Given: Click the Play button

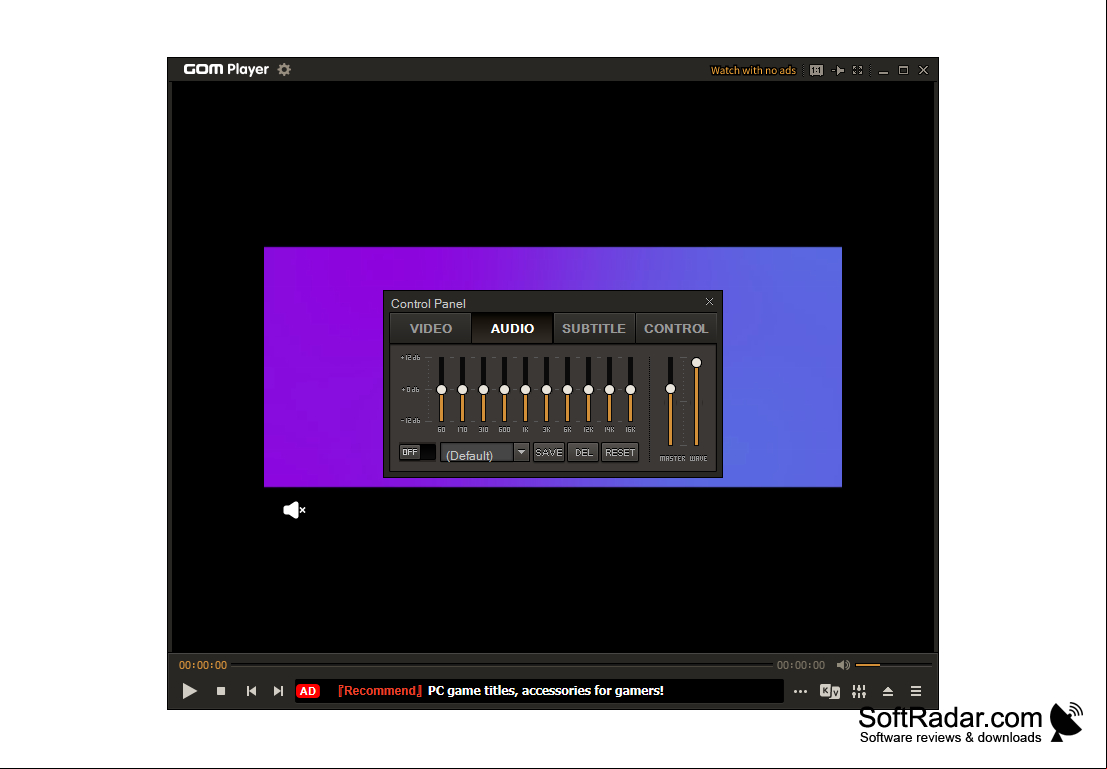Looking at the screenshot, I should point(189,691).
